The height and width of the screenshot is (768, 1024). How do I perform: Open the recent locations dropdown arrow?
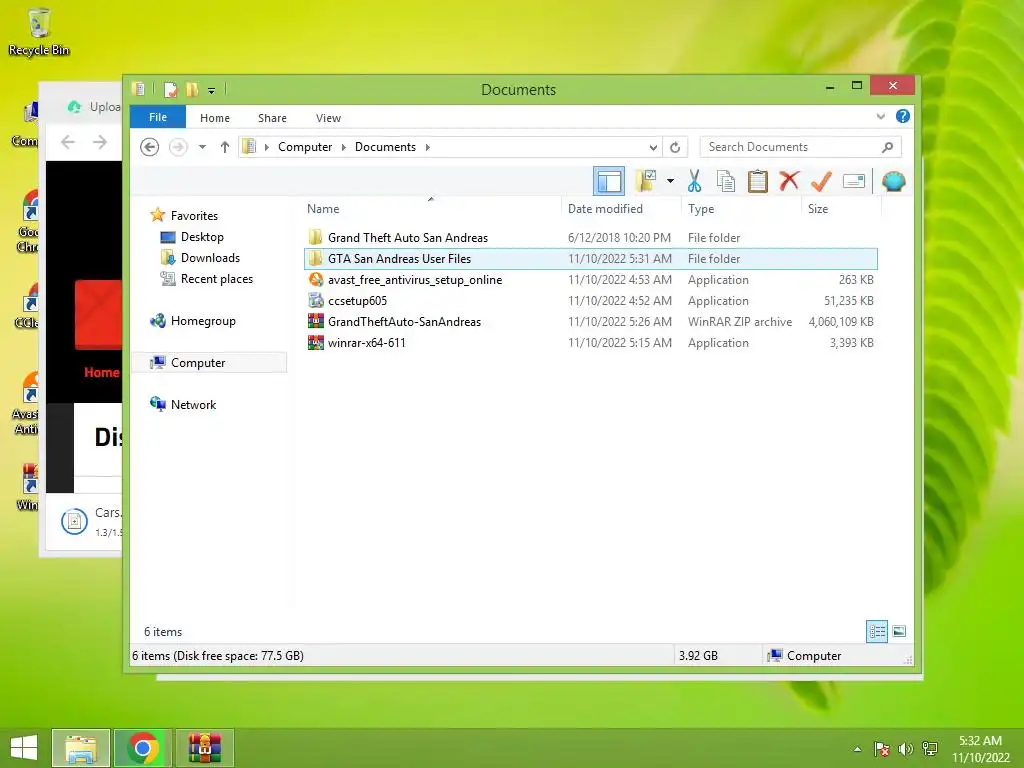[x=202, y=147]
